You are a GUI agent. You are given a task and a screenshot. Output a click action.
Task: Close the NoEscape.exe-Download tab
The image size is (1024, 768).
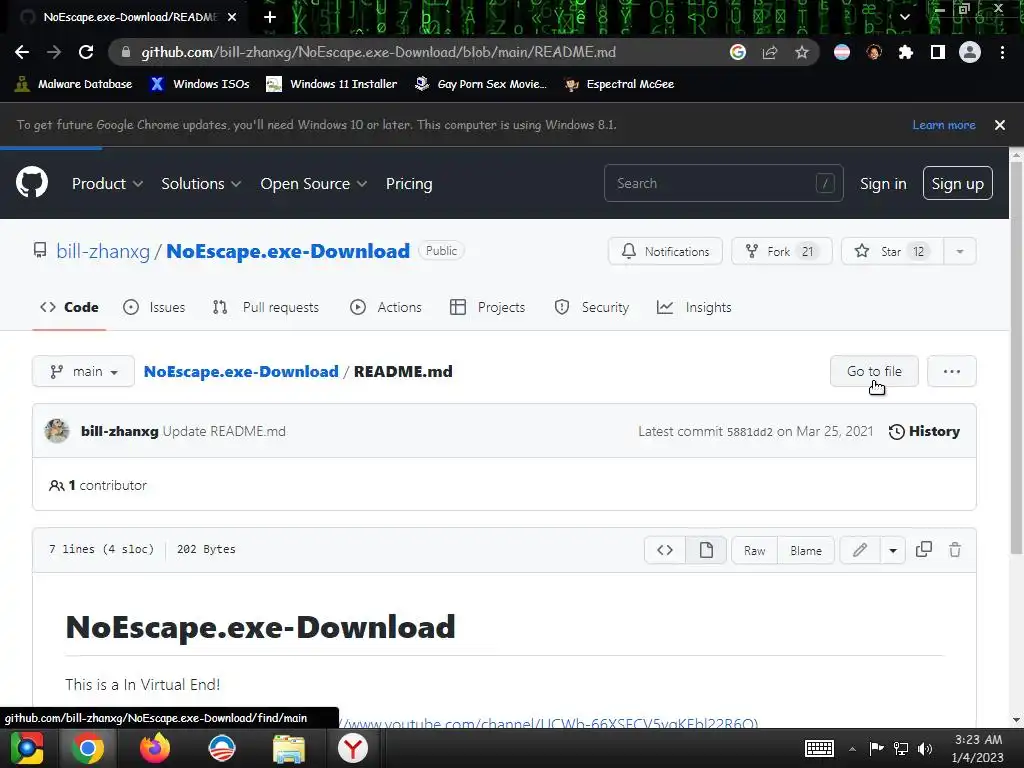pyautogui.click(x=232, y=17)
